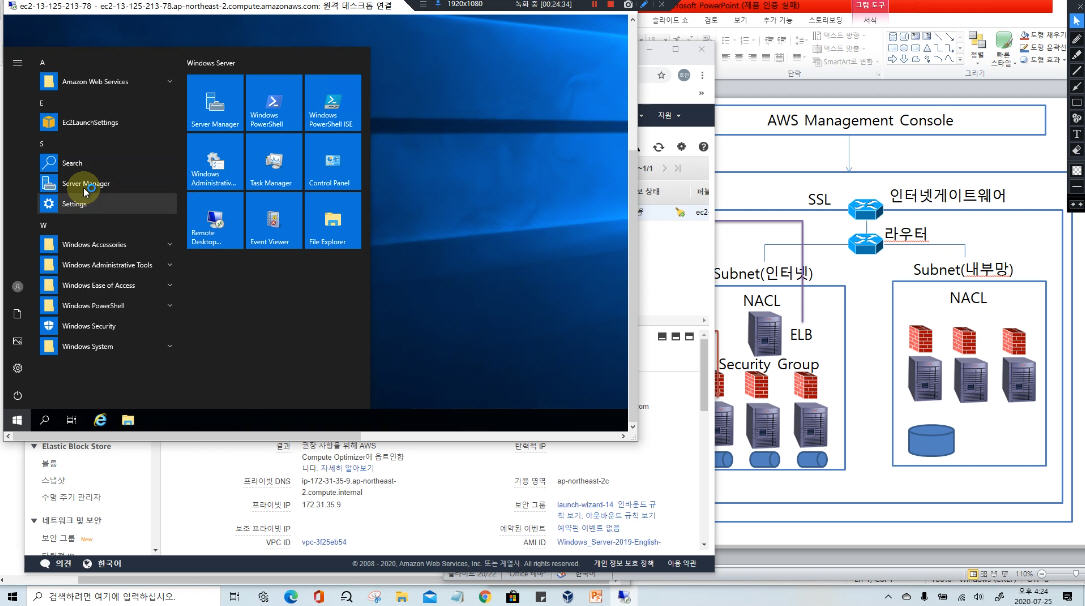Expand the Windows PowerShell folder
The width and height of the screenshot is (1085, 606).
pos(107,306)
